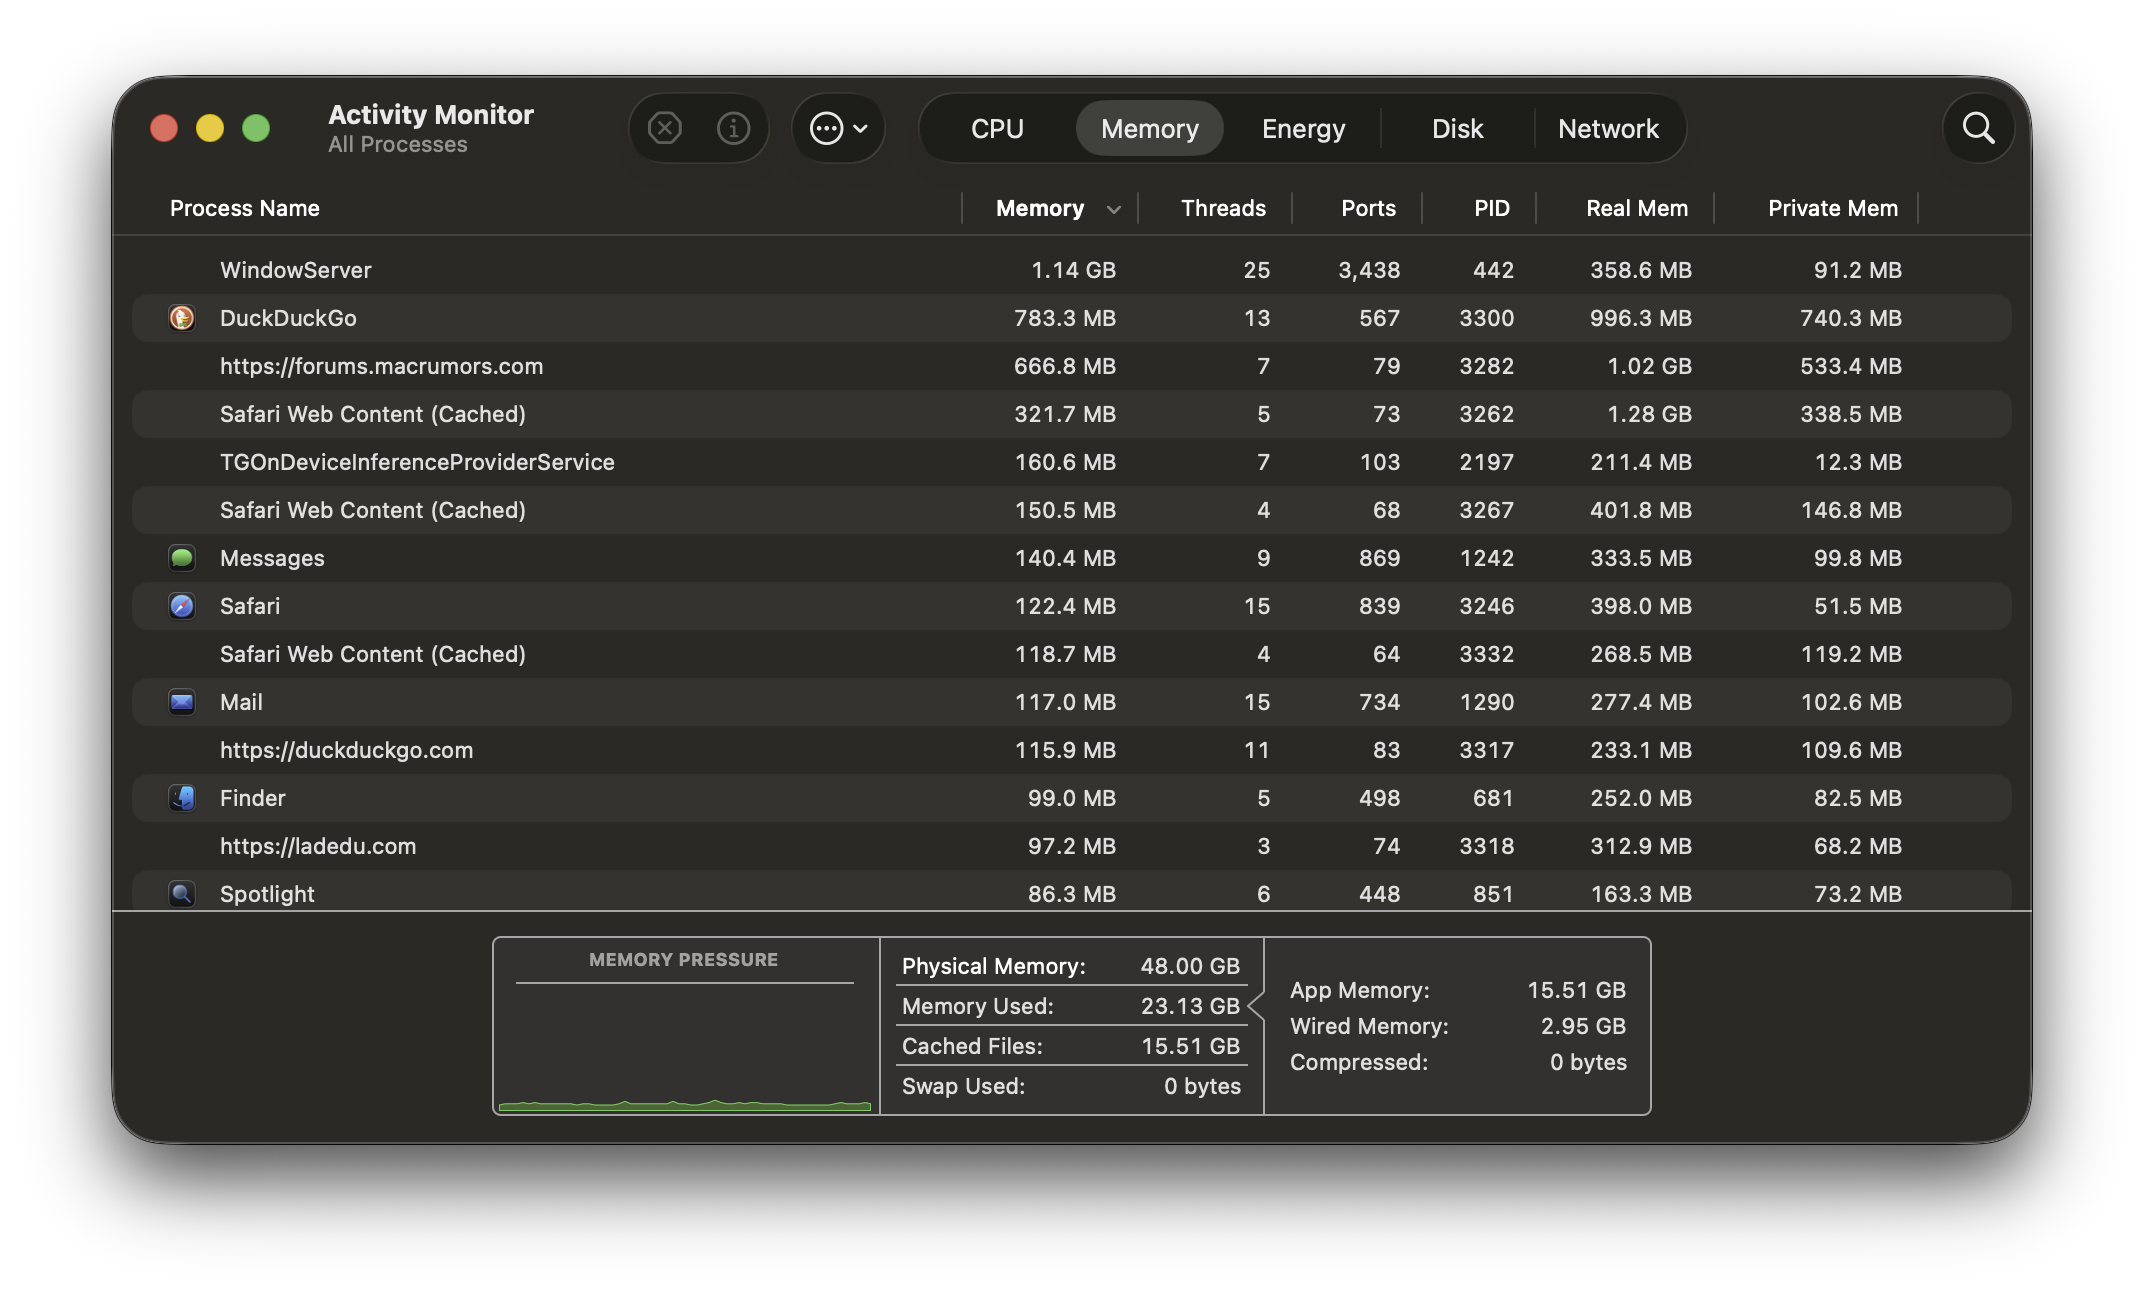Open the search magnifier icon
2144x1292 pixels.
point(1978,128)
